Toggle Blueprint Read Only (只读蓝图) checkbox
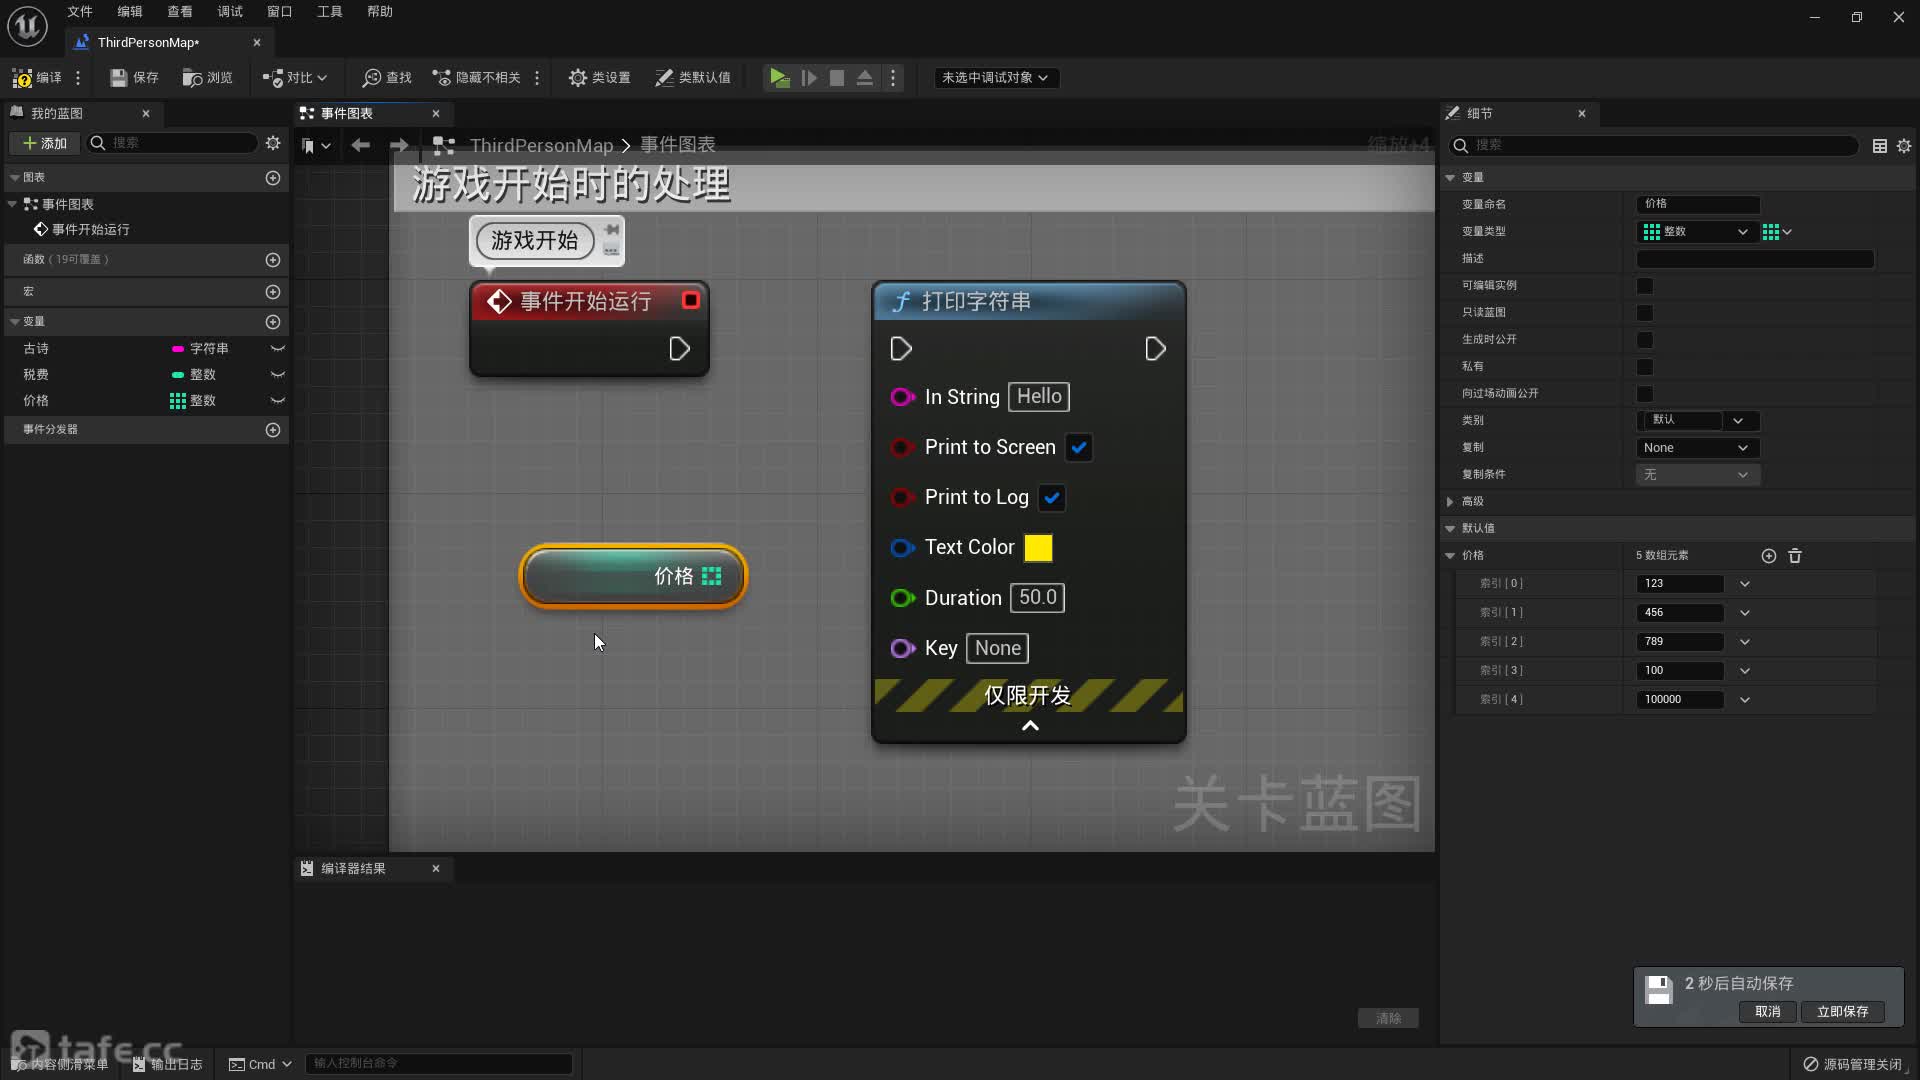This screenshot has width=1920, height=1080. pyautogui.click(x=1645, y=312)
